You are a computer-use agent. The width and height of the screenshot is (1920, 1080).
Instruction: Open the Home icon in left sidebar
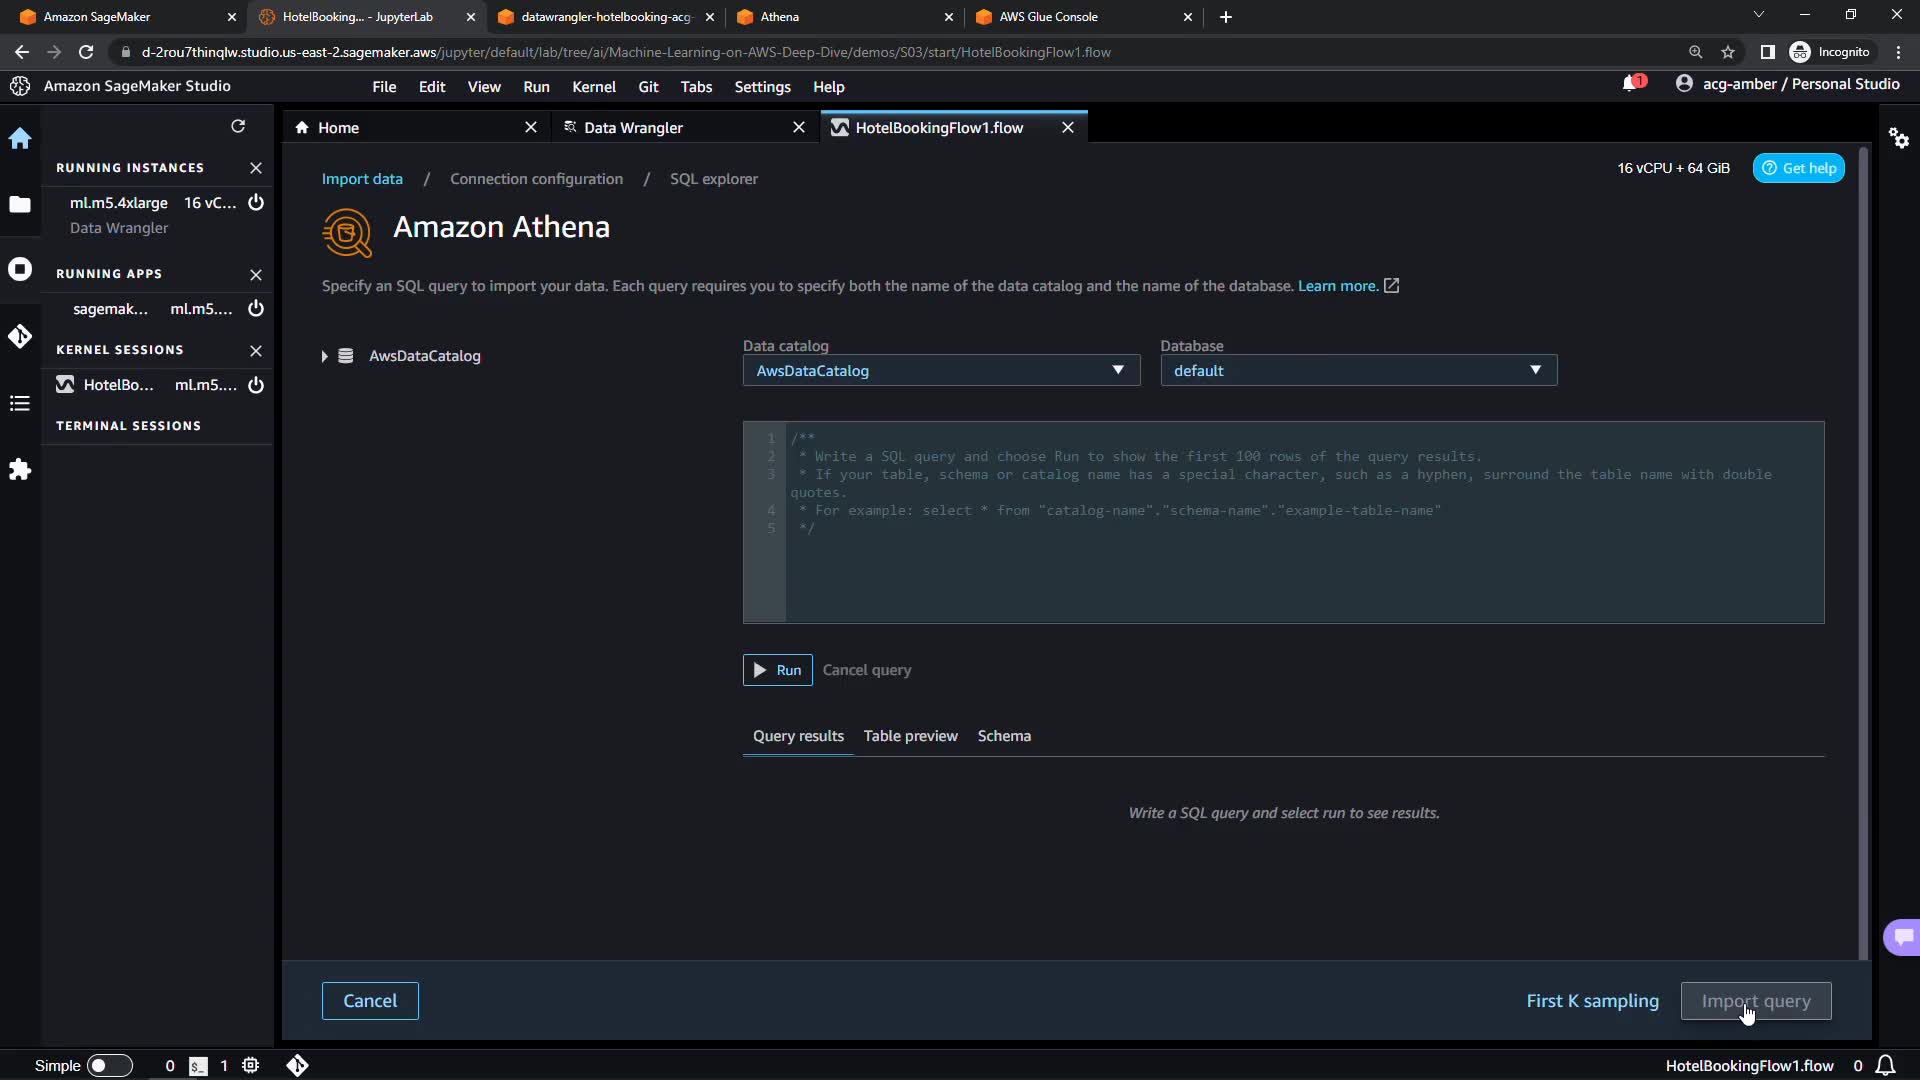(20, 139)
